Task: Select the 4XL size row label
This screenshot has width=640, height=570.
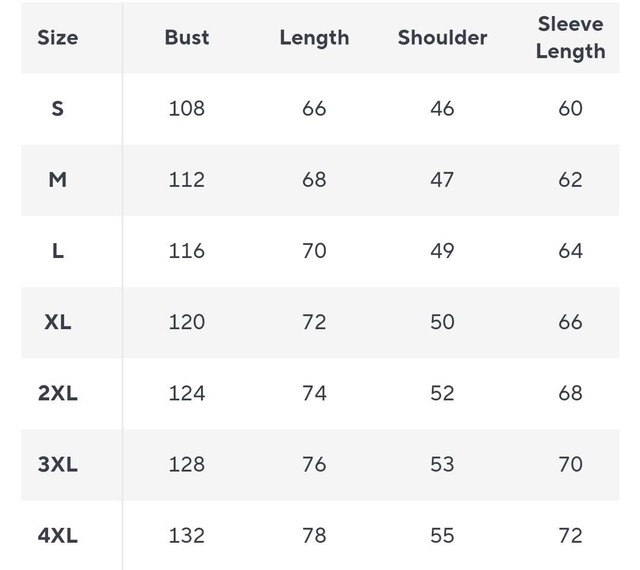Action: [57, 535]
